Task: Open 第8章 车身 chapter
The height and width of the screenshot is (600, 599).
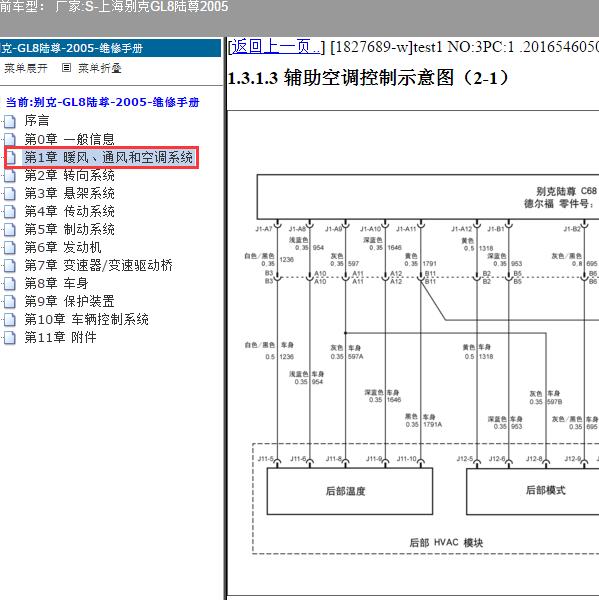Action: (56, 283)
